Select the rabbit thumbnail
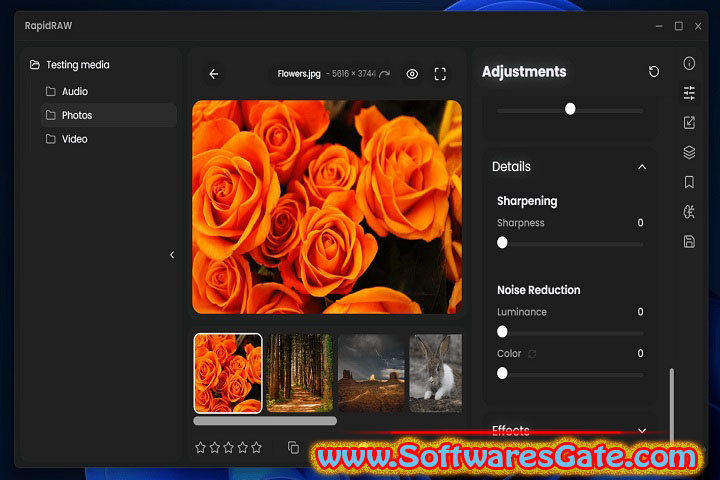This screenshot has height=480, width=720. [x=436, y=373]
